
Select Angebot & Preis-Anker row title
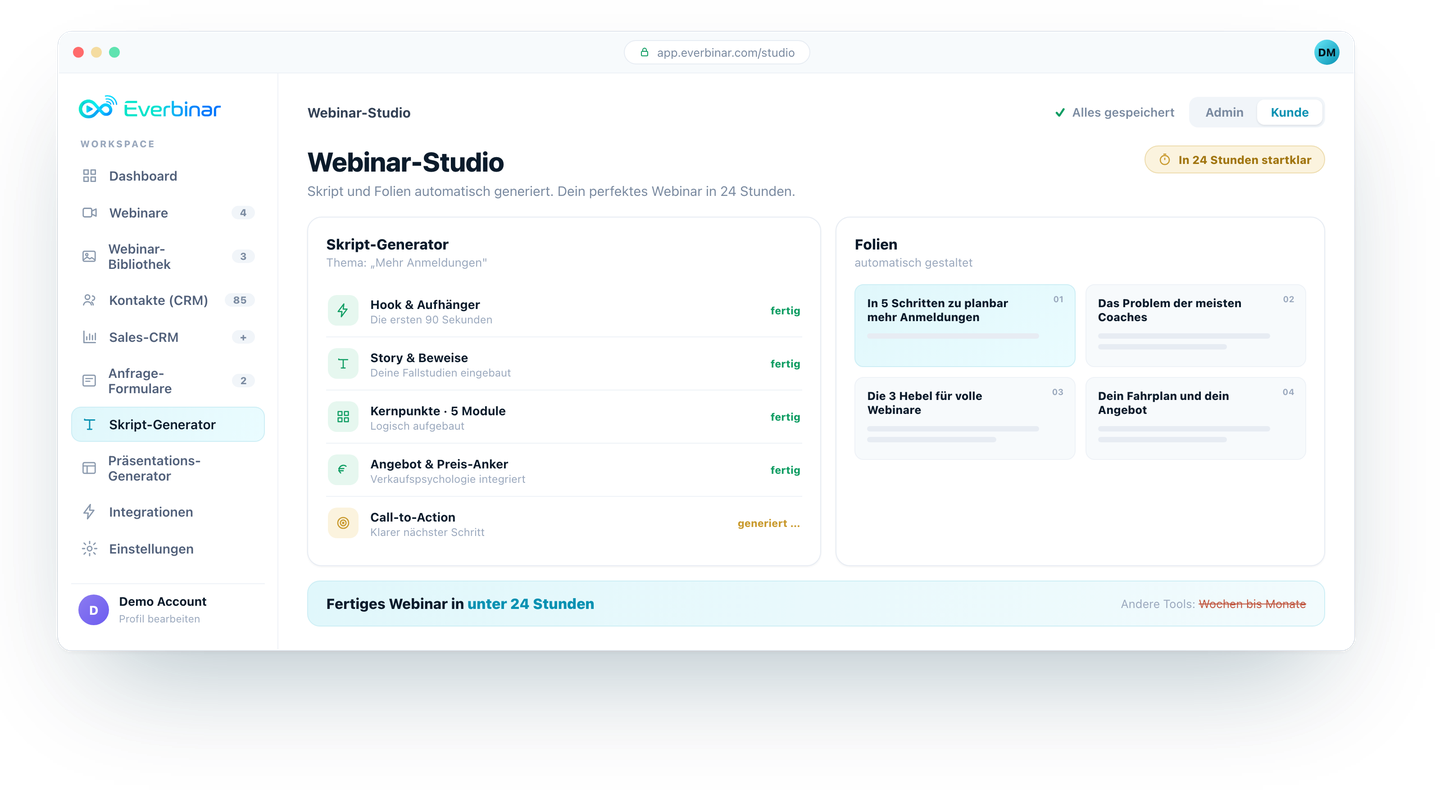point(439,464)
